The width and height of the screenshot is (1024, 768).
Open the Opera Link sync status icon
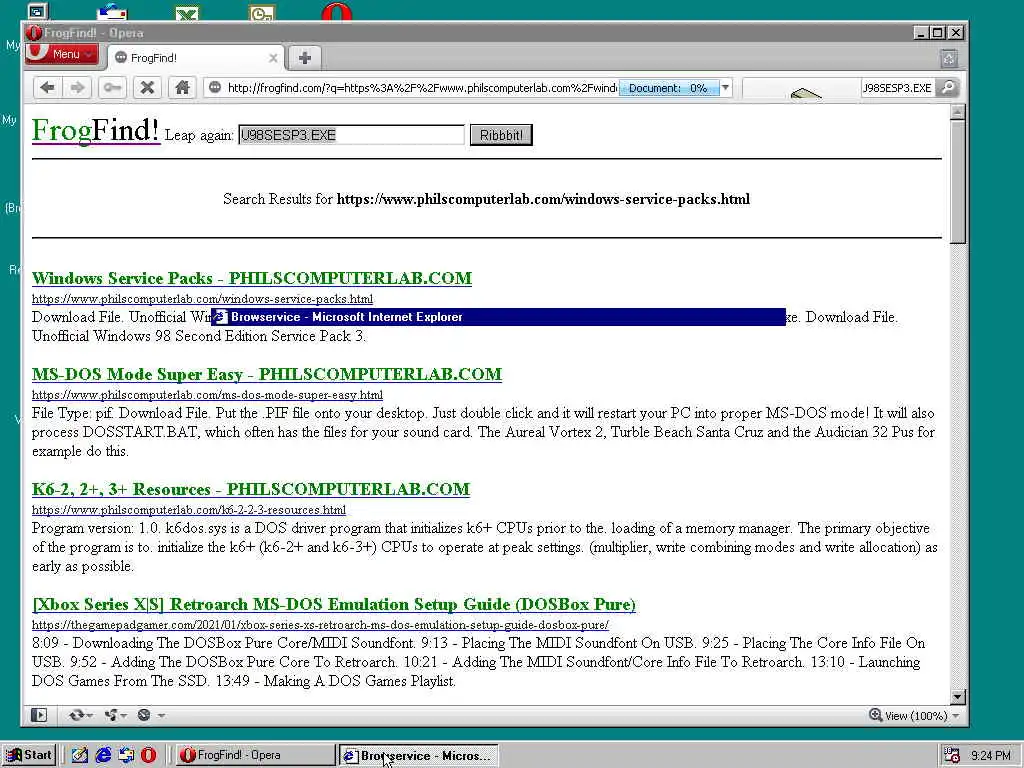[x=76, y=715]
